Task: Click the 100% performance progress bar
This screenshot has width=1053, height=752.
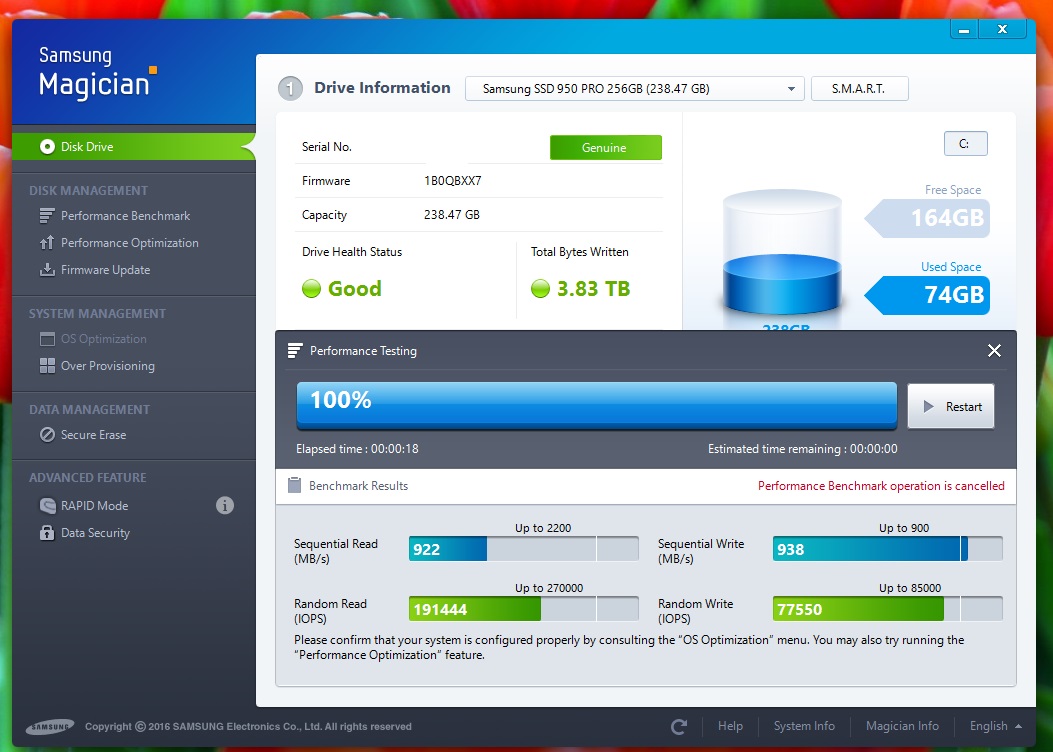Action: pyautogui.click(x=596, y=405)
